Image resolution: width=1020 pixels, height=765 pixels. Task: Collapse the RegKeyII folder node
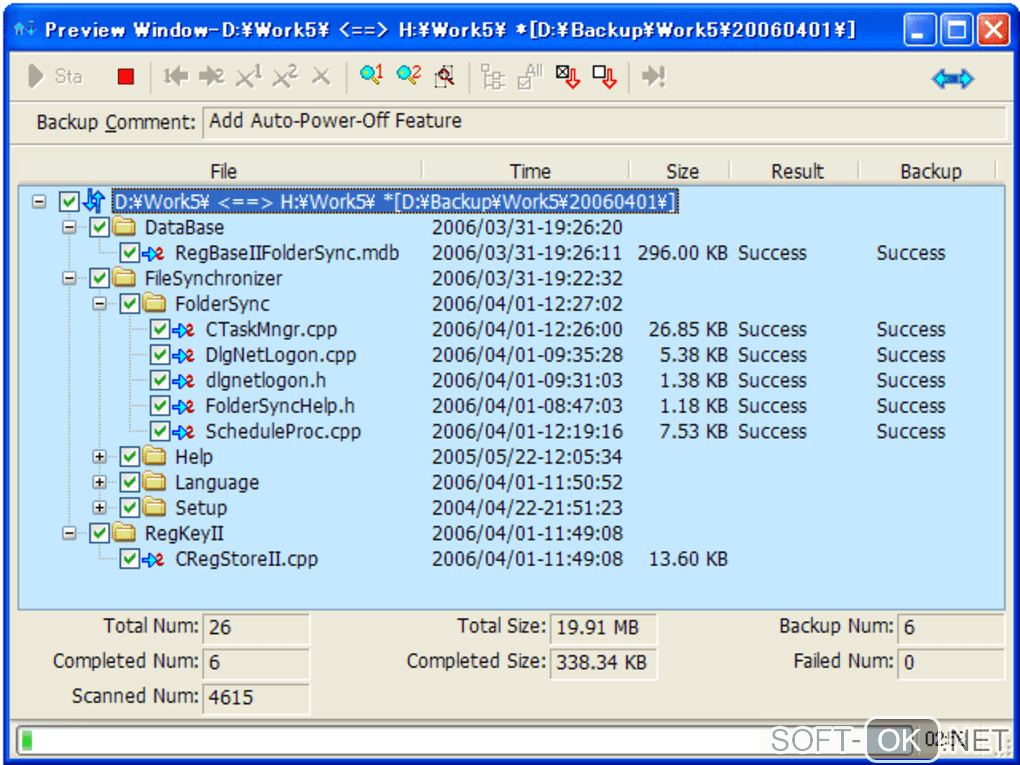69,533
